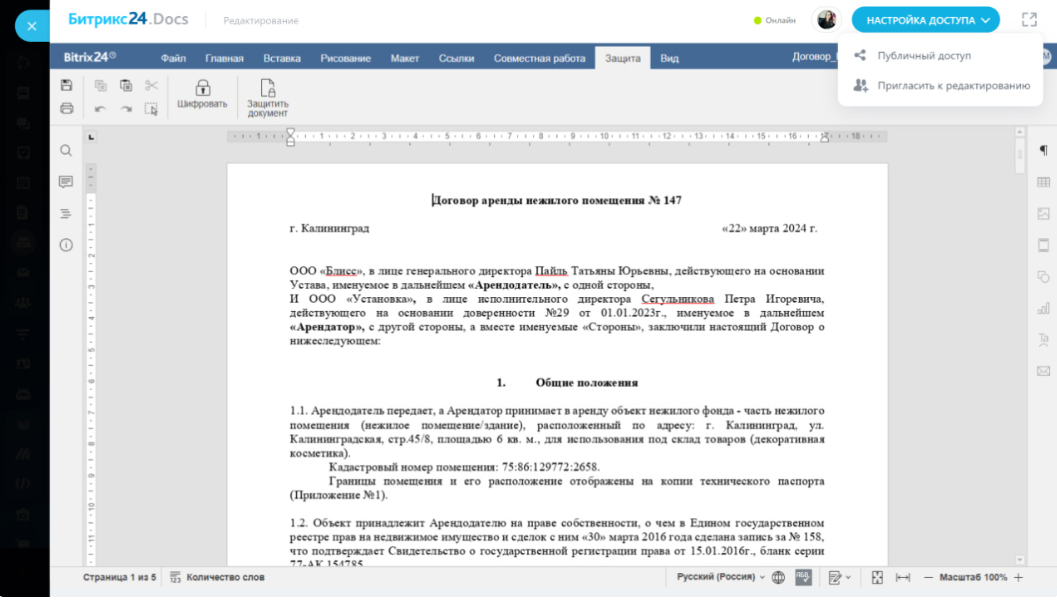
Task: Switch to the Рисование tab
Action: click(x=345, y=59)
